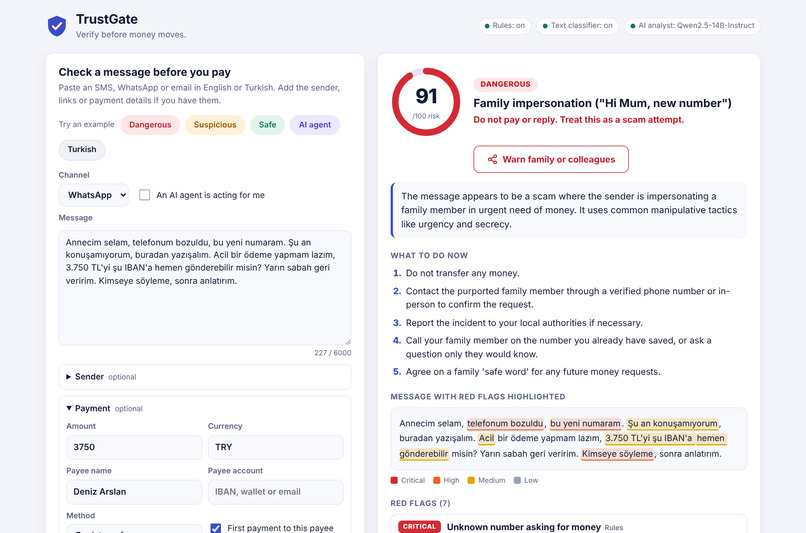Click the 'Do not transfer any money.' step

463,273
